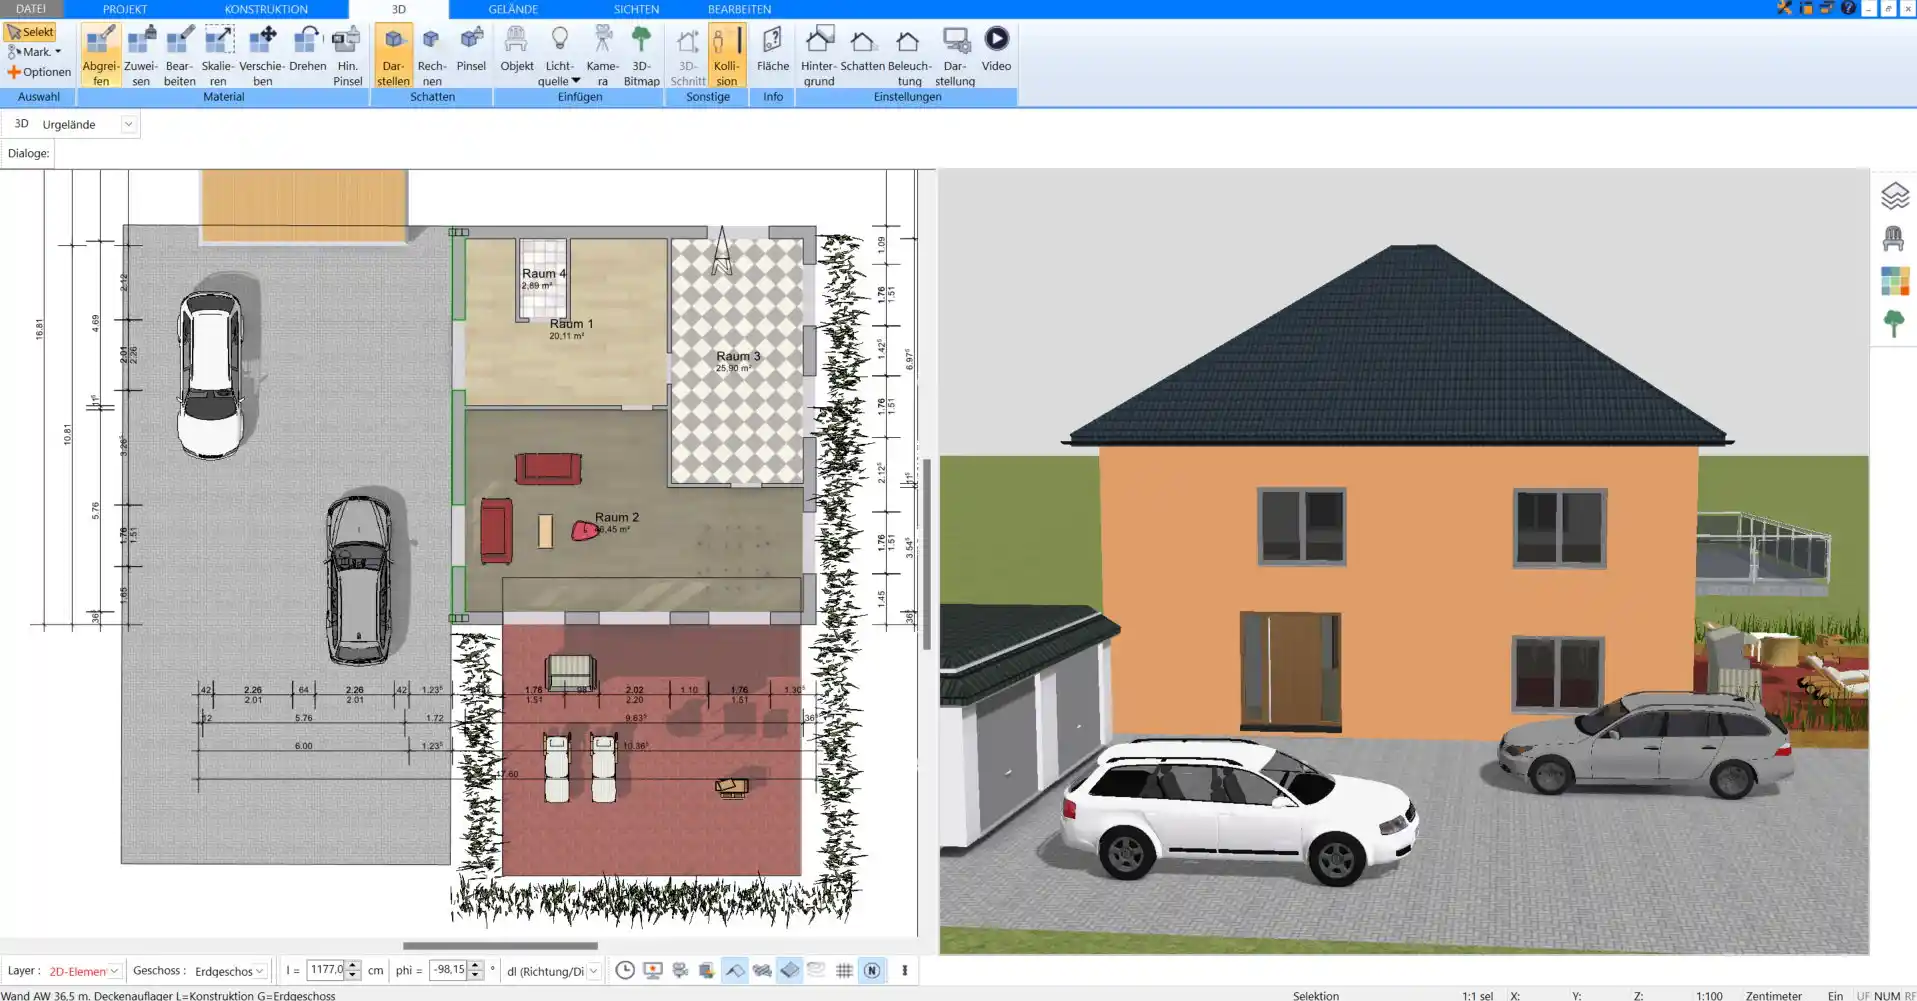Switch to the BEARBEITEN tab

(739, 9)
